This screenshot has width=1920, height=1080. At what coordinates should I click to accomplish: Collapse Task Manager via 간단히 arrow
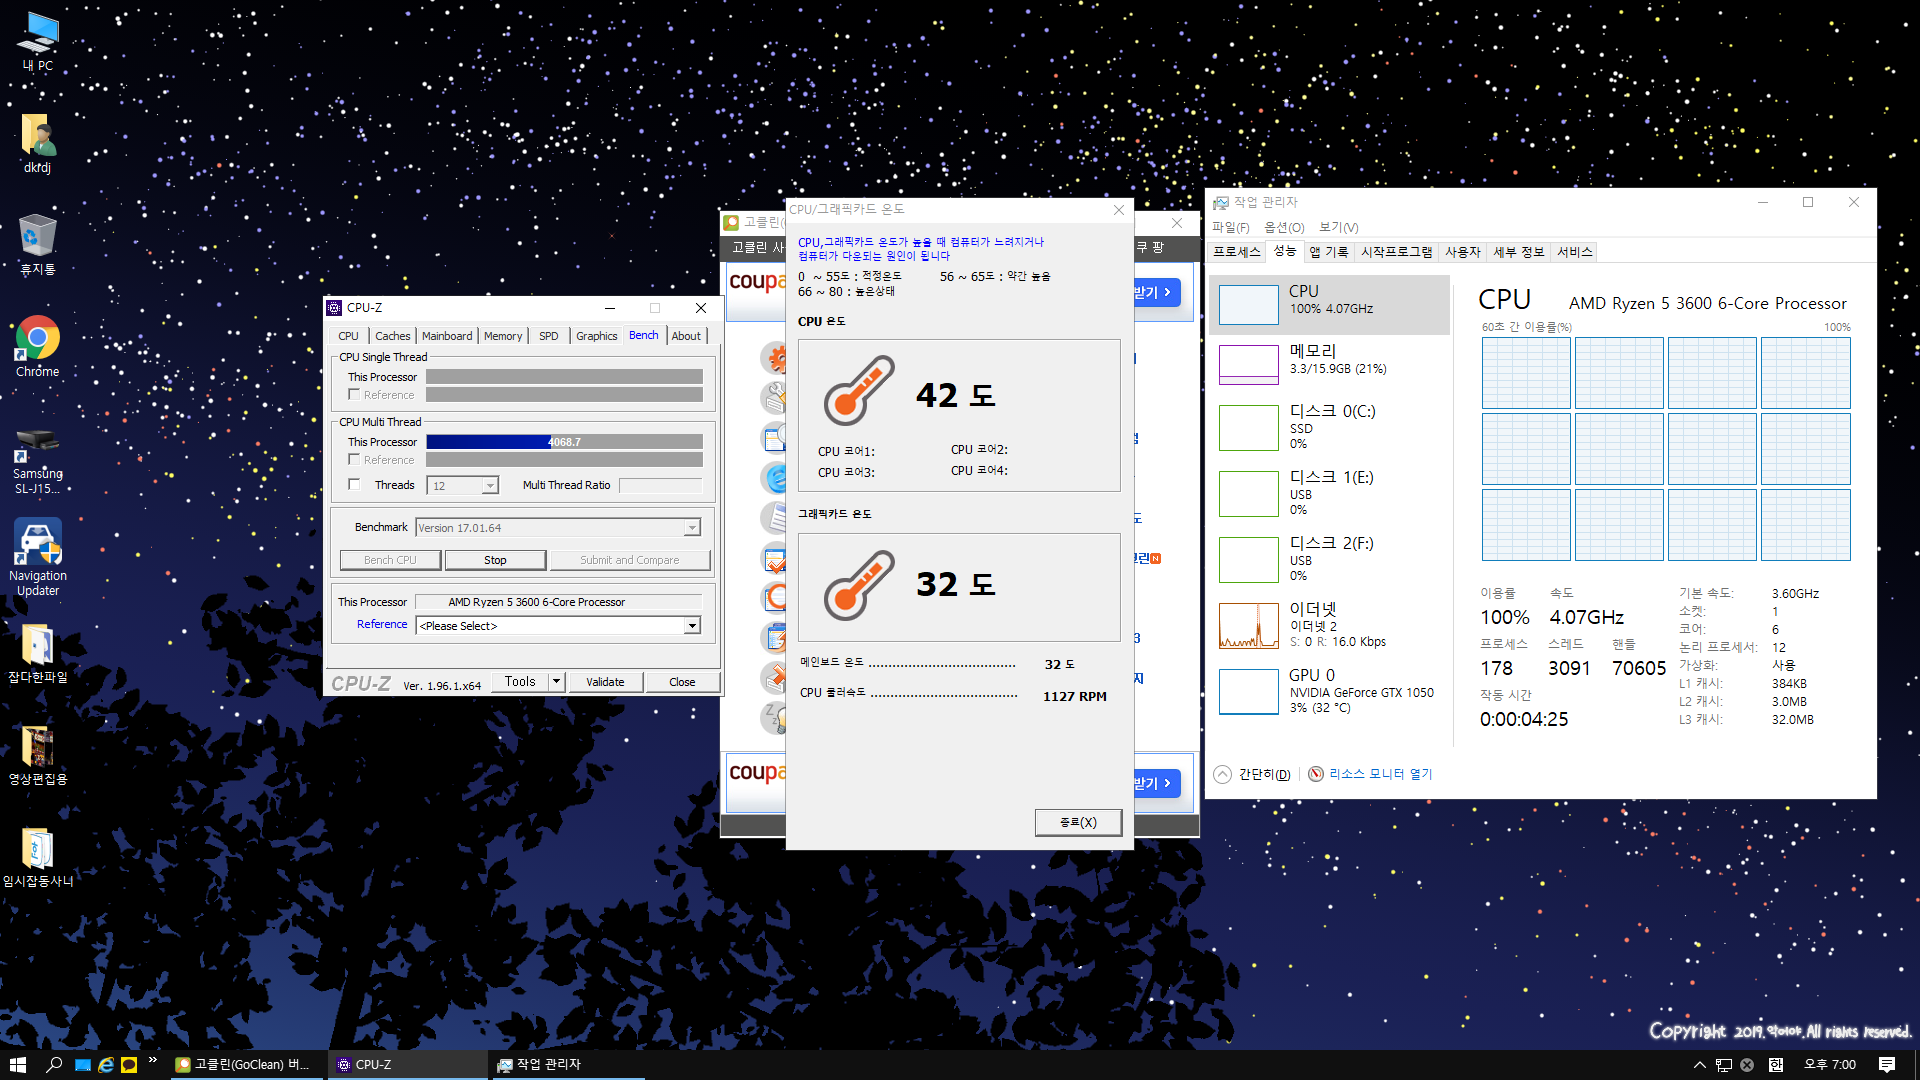(x=1222, y=774)
